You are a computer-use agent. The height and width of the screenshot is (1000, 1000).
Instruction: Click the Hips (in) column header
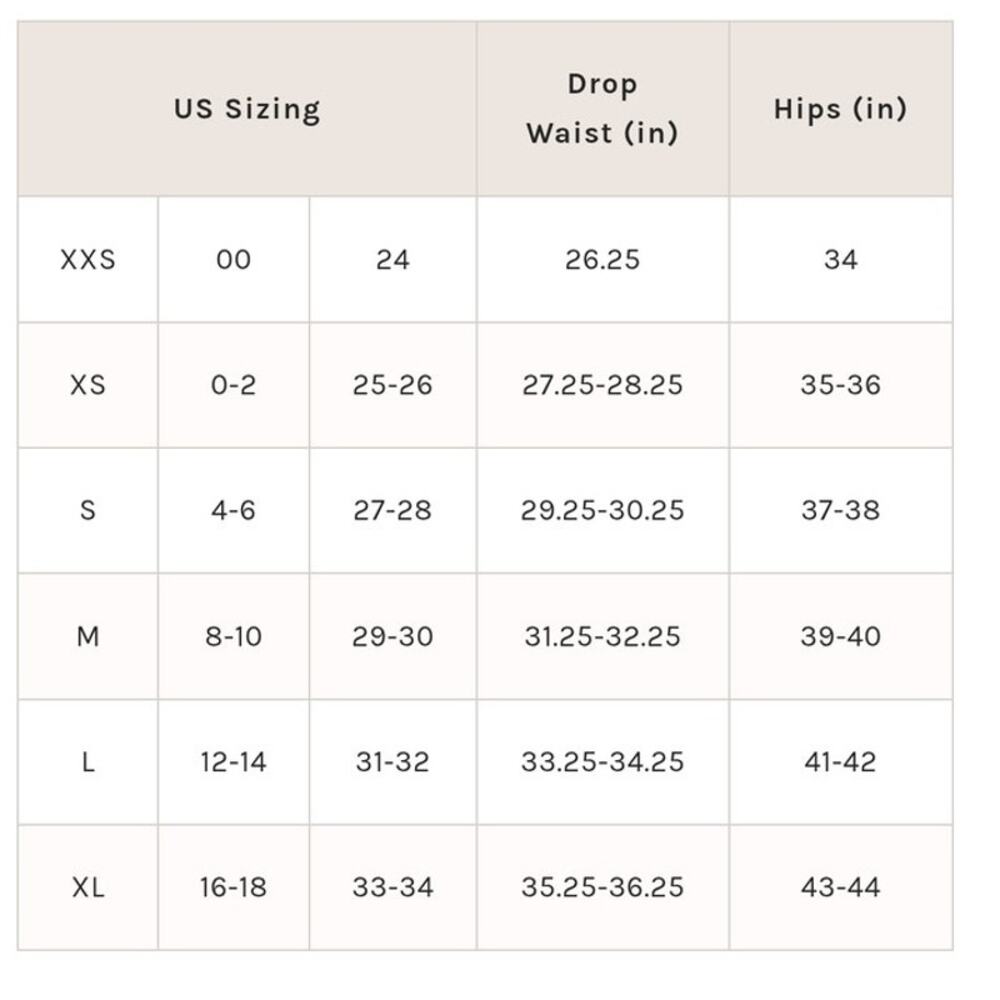[x=841, y=108]
